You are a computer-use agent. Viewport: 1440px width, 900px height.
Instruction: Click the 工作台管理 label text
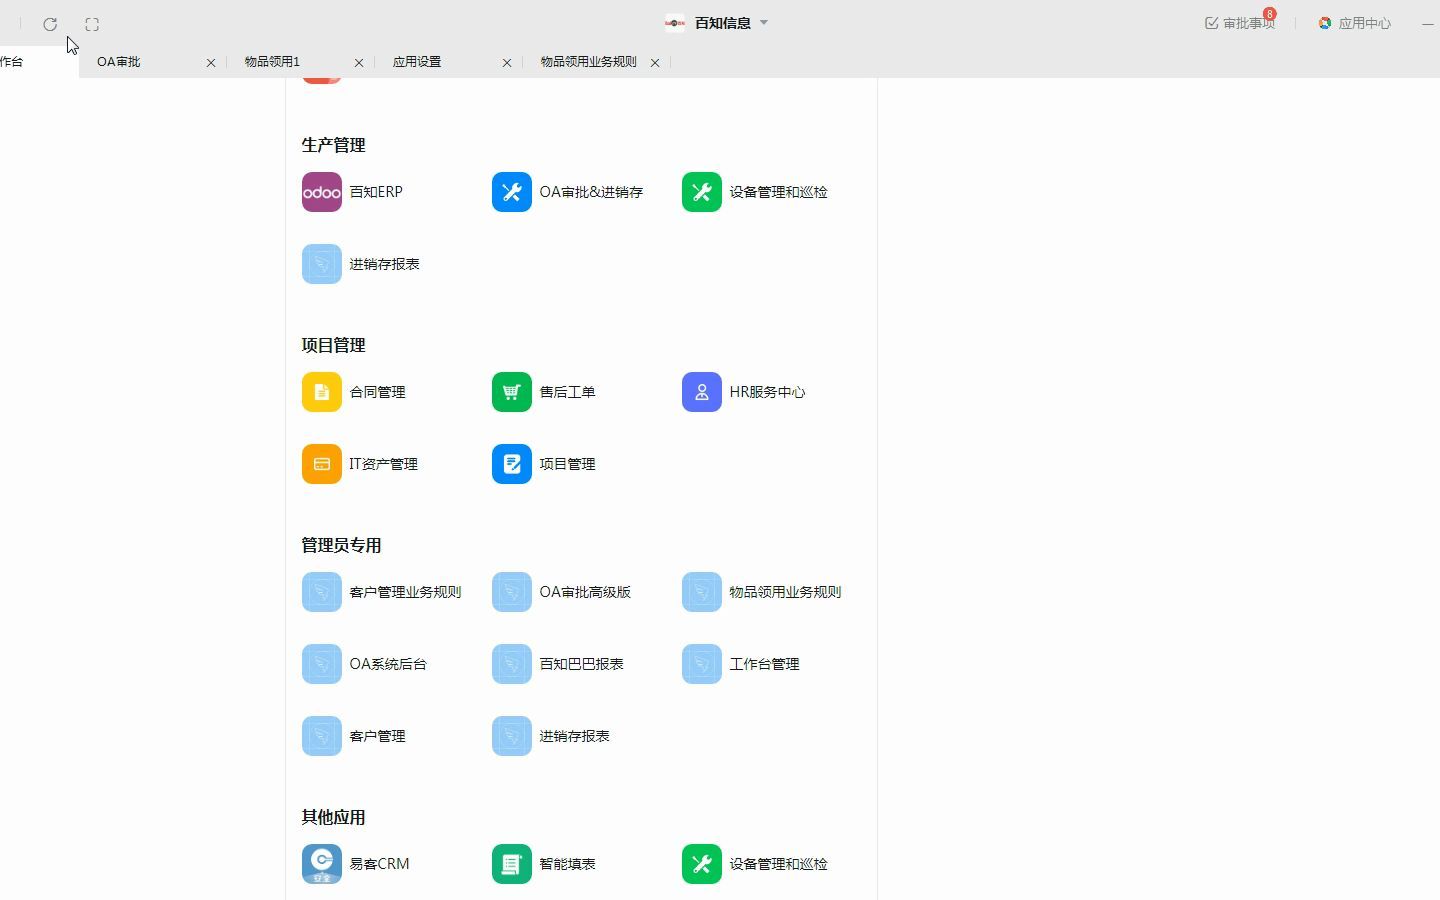pos(764,664)
